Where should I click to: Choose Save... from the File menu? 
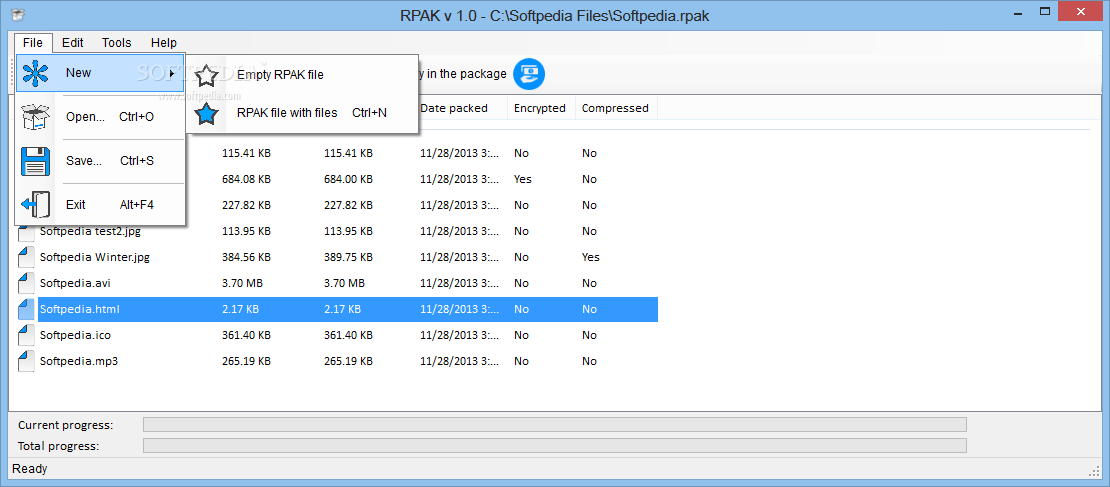100,161
